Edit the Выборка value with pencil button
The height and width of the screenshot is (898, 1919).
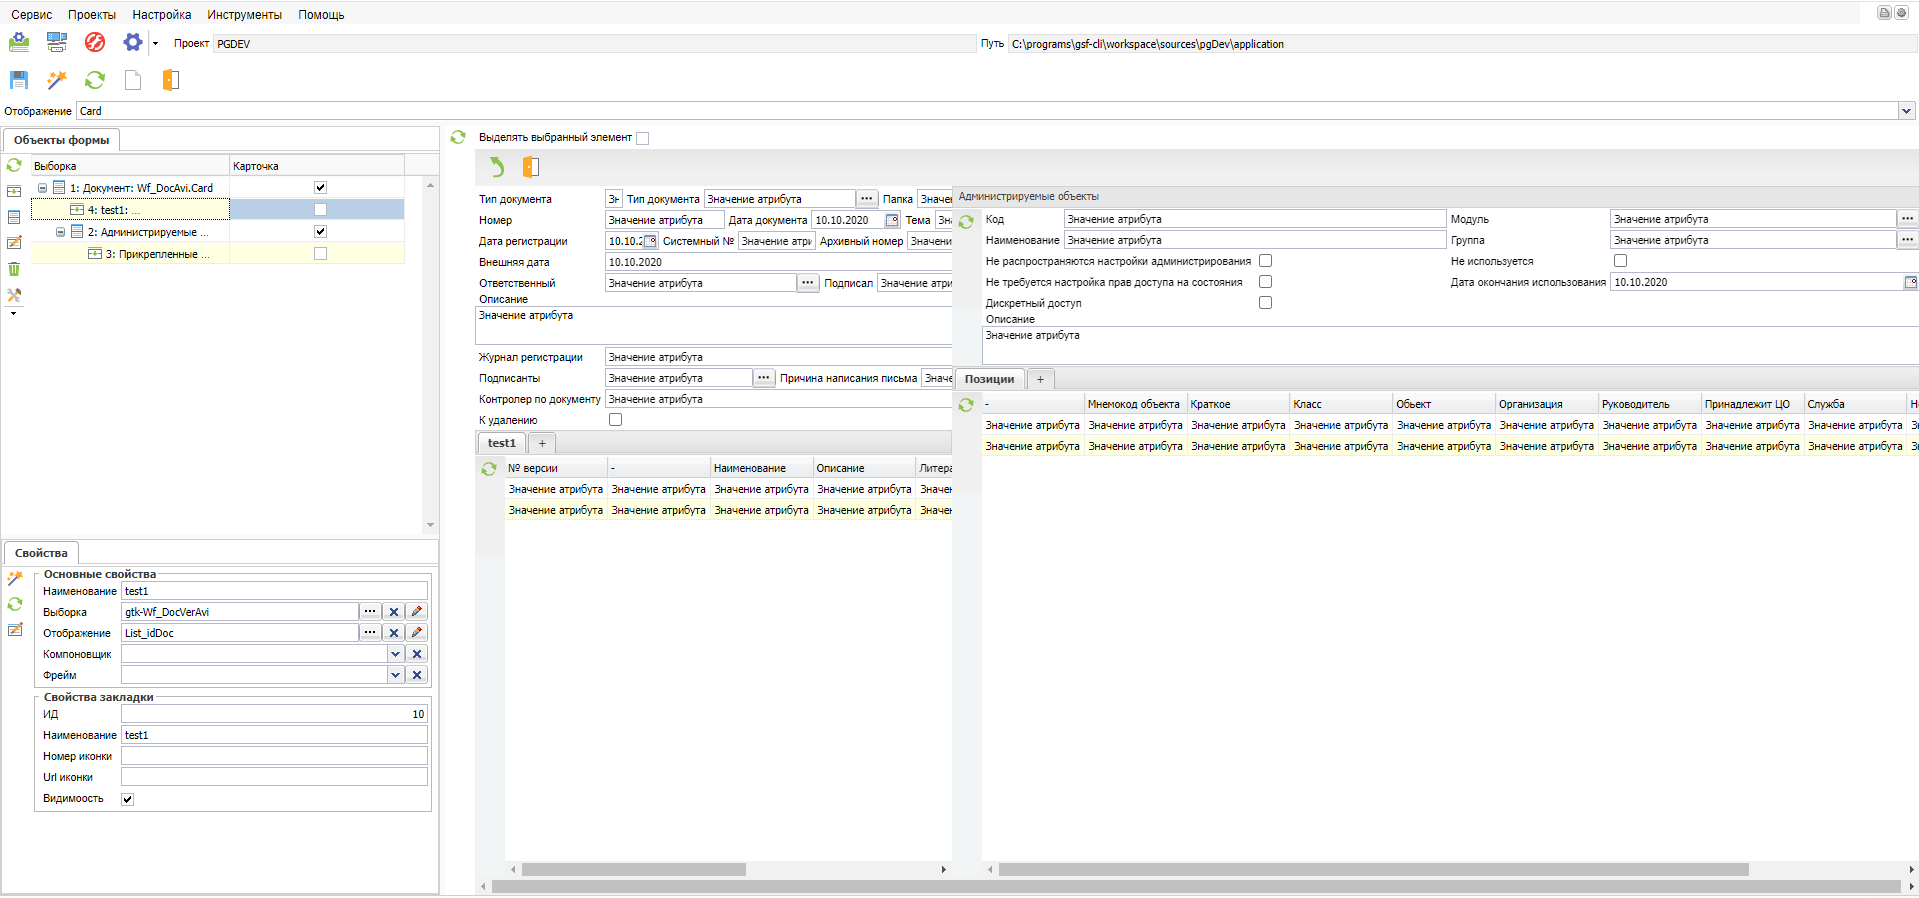(417, 612)
